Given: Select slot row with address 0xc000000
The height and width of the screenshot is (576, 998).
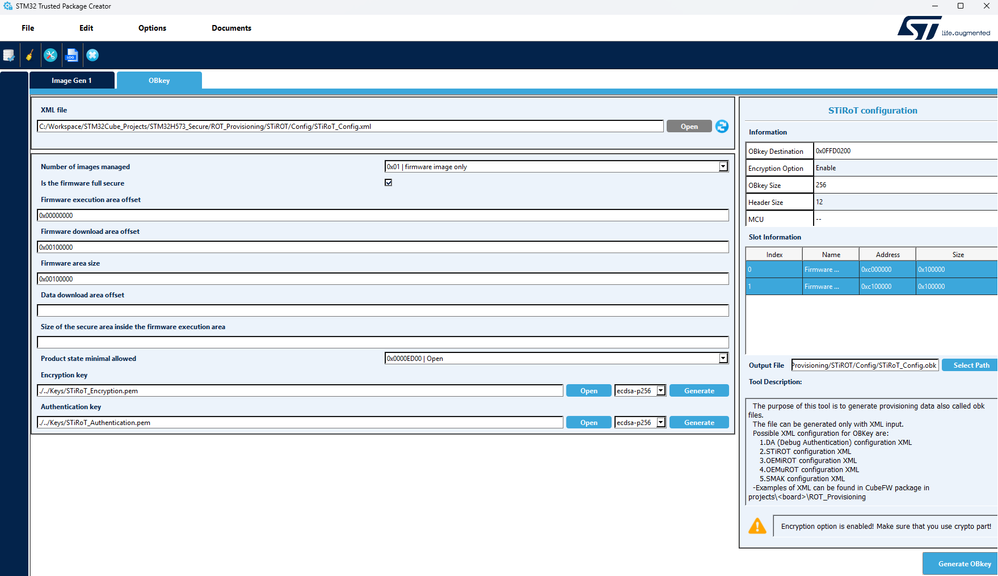Looking at the screenshot, I should point(871,269).
